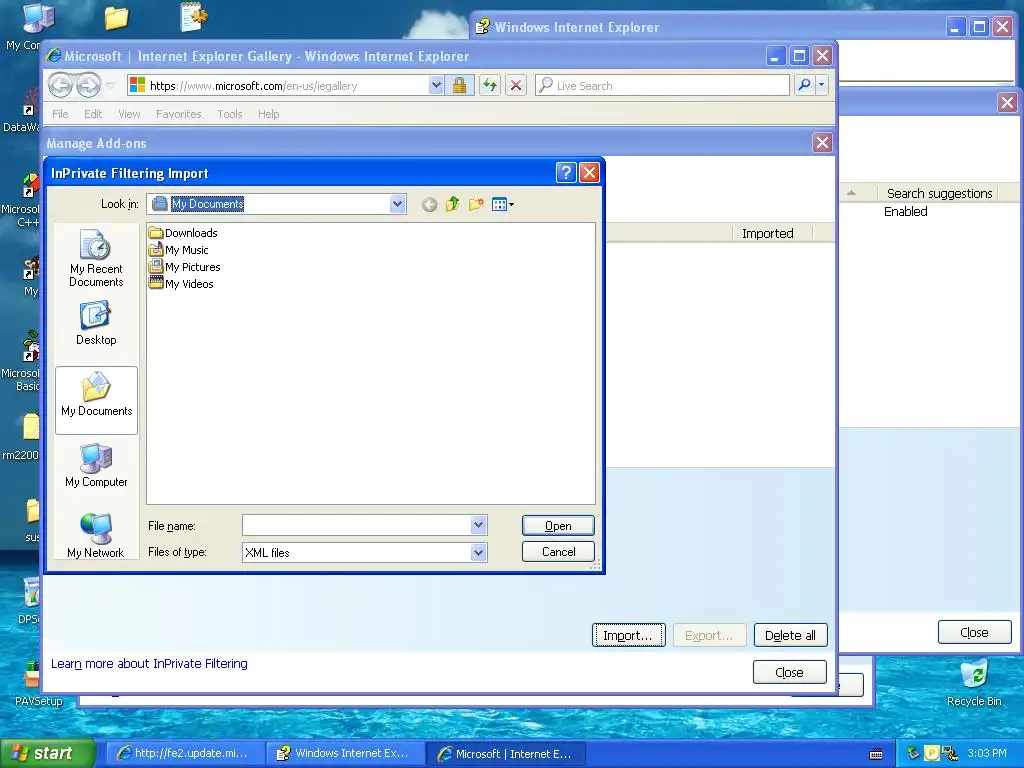Open the recent pages dropdown arrow
The width and height of the screenshot is (1024, 768).
(x=110, y=86)
